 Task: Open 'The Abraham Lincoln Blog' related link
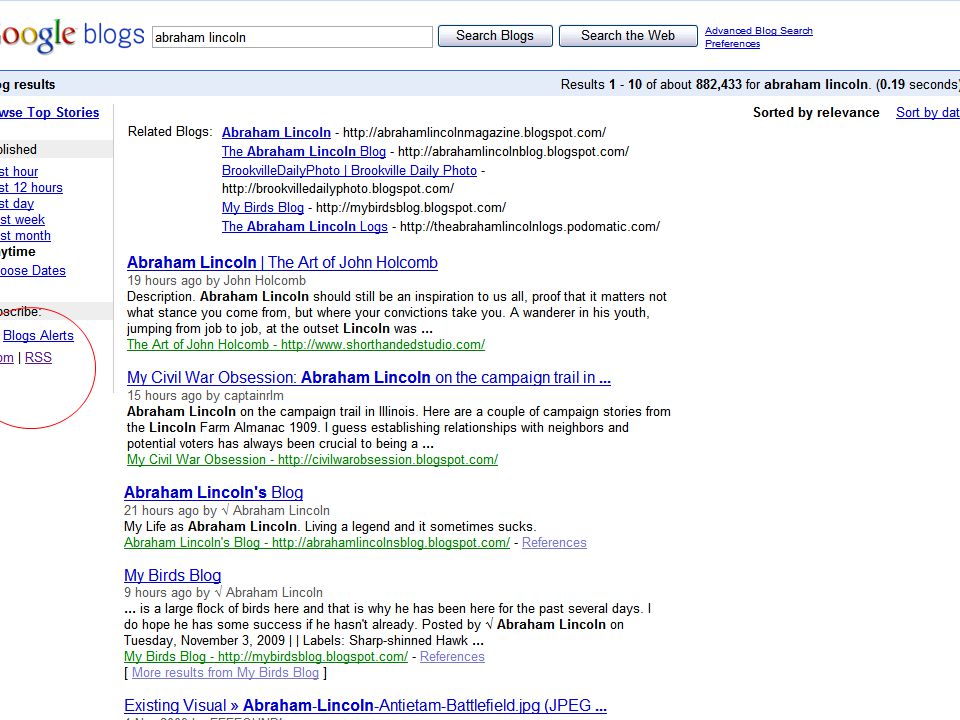(x=304, y=151)
